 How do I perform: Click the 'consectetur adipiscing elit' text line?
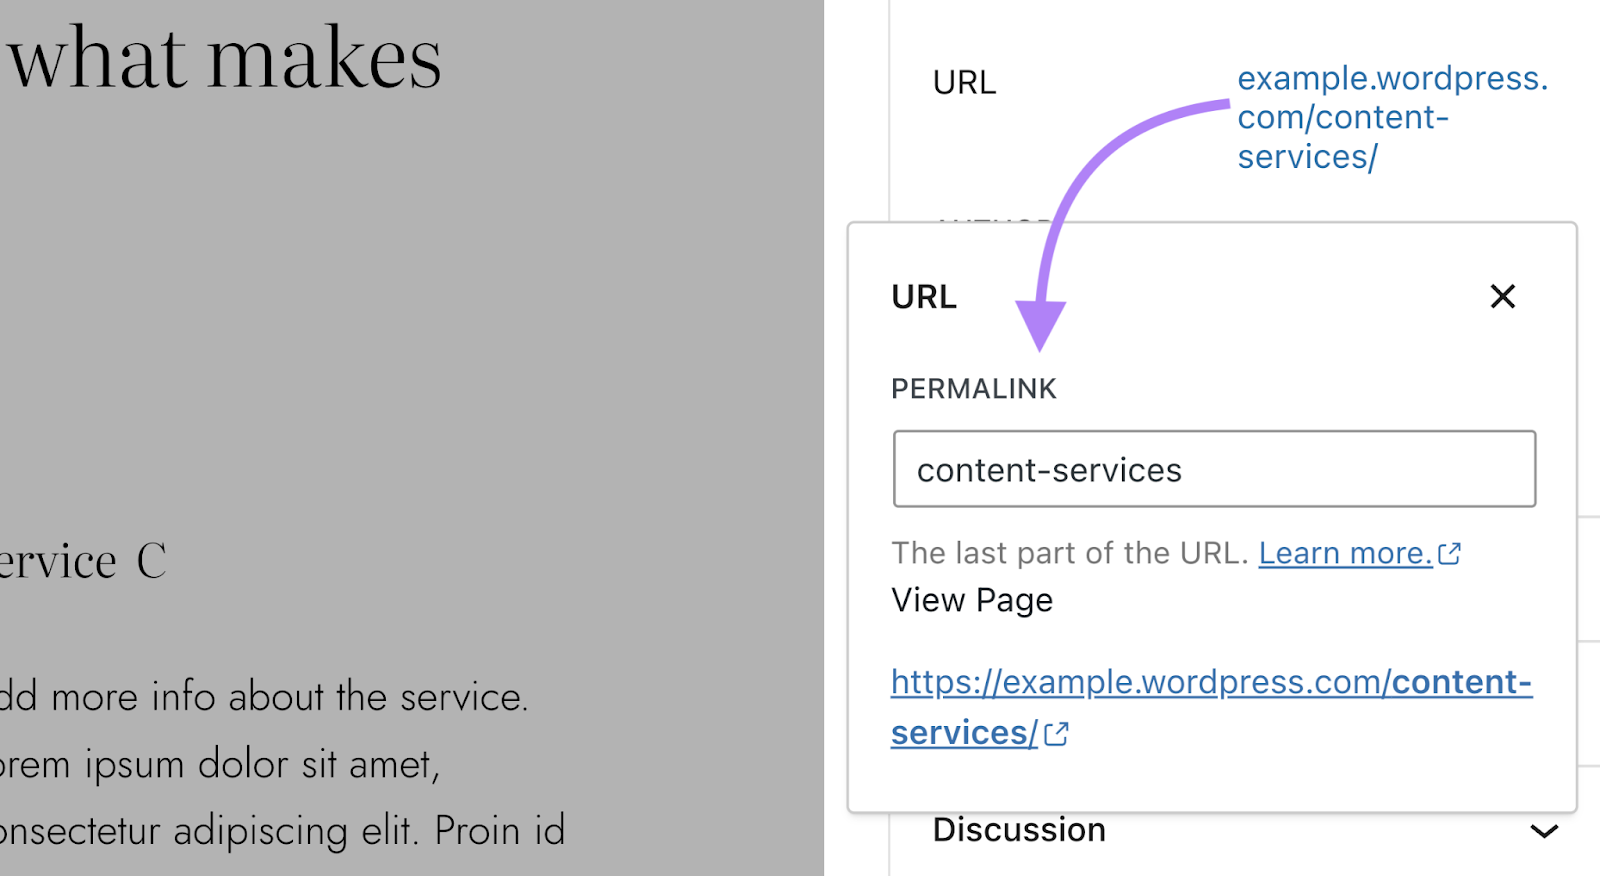(x=283, y=831)
